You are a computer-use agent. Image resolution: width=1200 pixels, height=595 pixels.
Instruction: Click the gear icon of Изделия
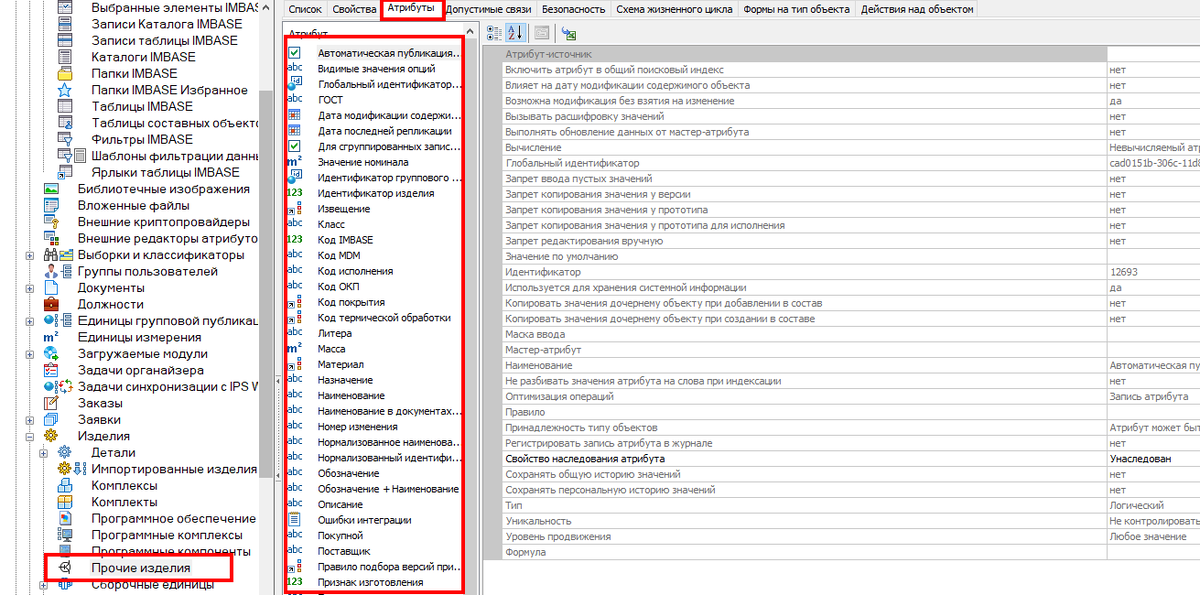(52, 436)
